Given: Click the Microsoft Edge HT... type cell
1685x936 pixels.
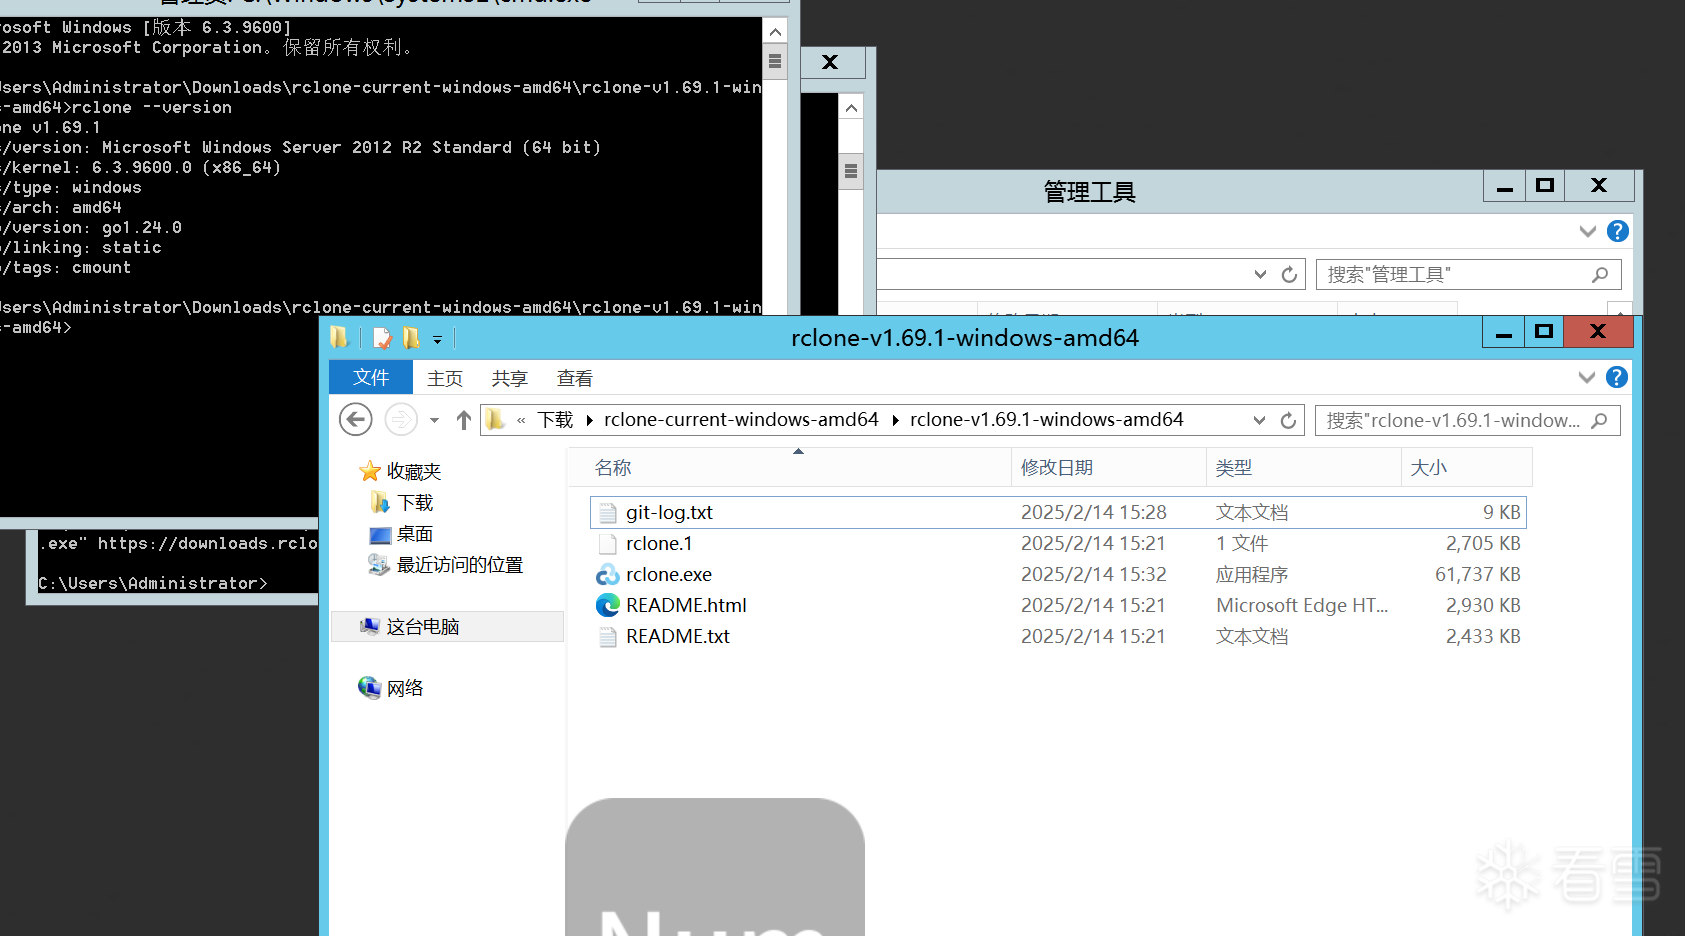Looking at the screenshot, I should click(x=1302, y=606).
